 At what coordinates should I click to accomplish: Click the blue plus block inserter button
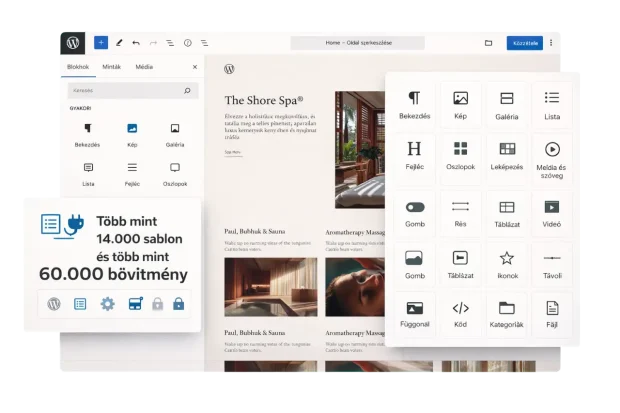[x=100, y=43]
